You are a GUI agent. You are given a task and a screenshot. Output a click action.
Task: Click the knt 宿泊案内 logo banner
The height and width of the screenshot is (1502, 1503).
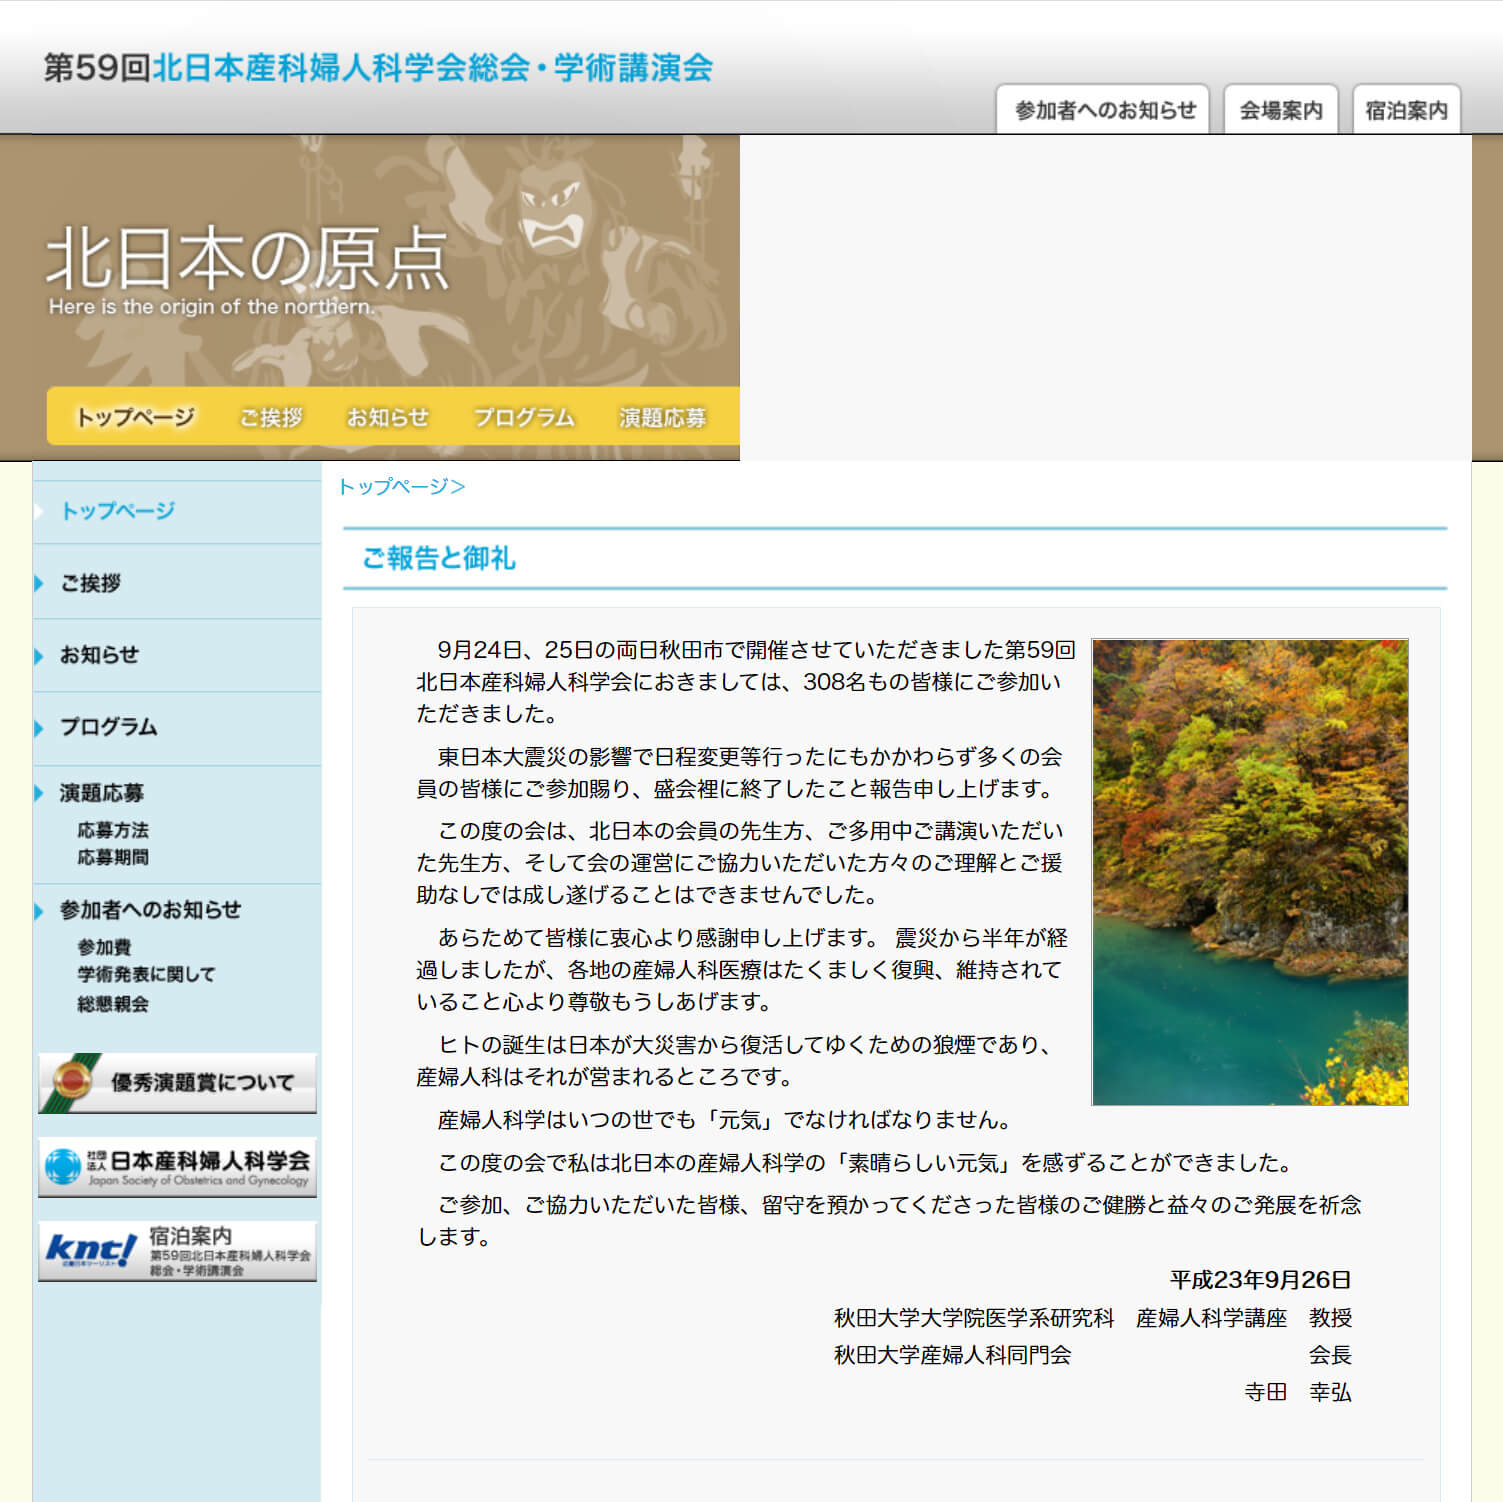[177, 1251]
